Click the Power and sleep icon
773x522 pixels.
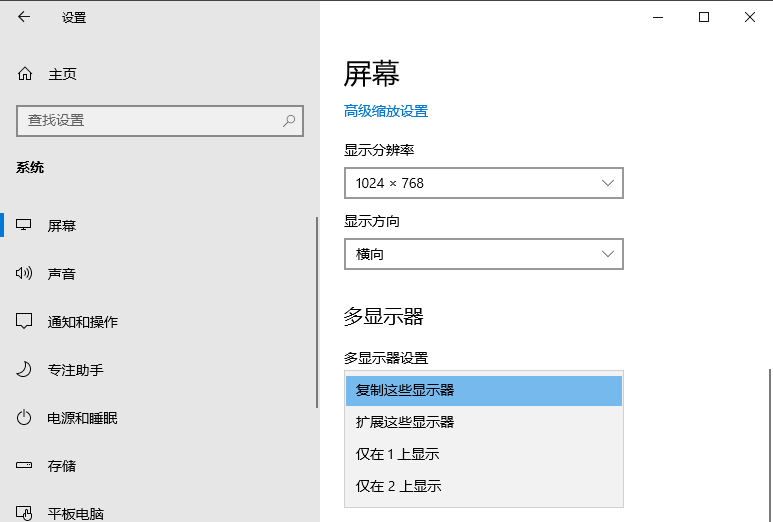click(25, 418)
